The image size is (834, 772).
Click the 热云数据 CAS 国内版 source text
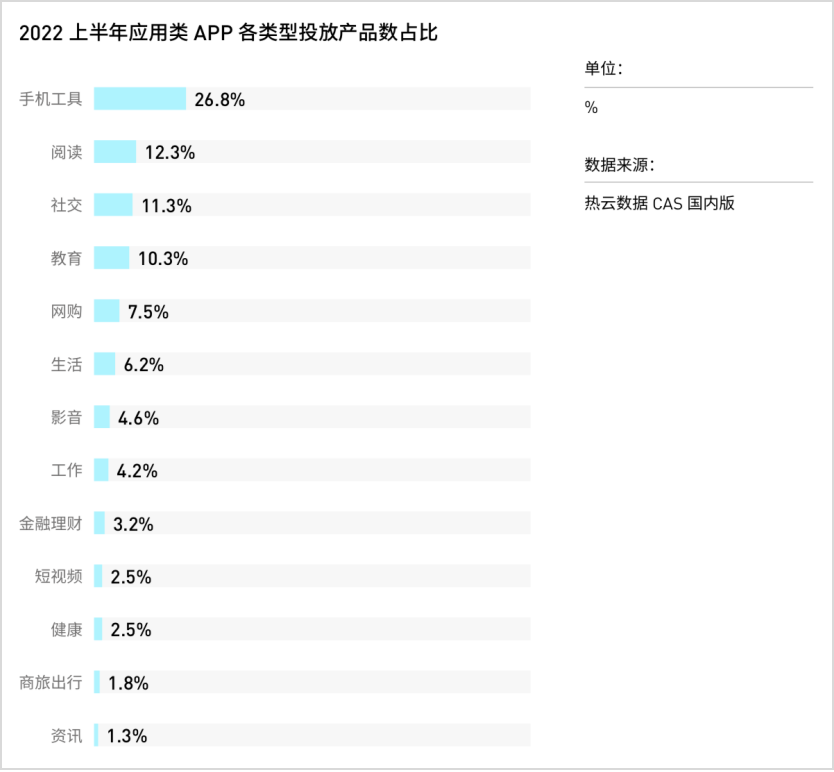[x=660, y=203]
